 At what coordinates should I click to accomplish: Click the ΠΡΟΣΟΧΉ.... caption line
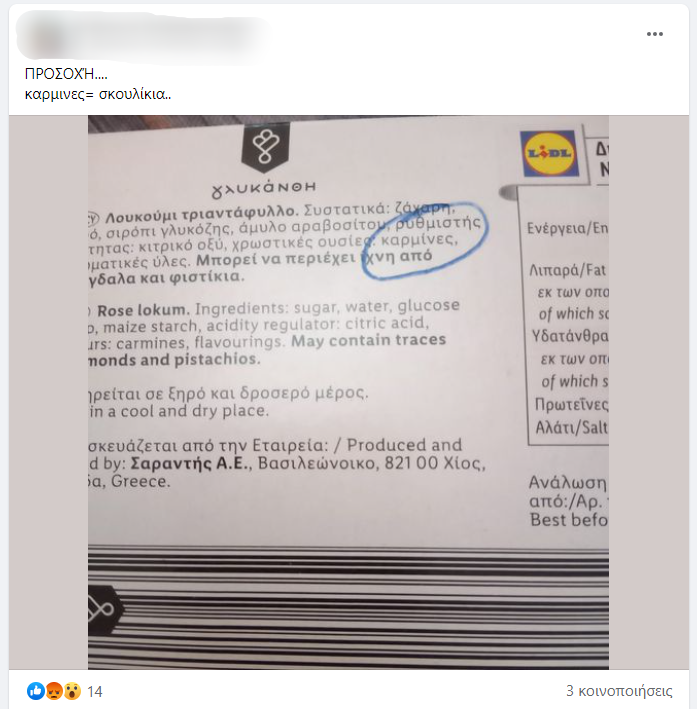point(66,74)
